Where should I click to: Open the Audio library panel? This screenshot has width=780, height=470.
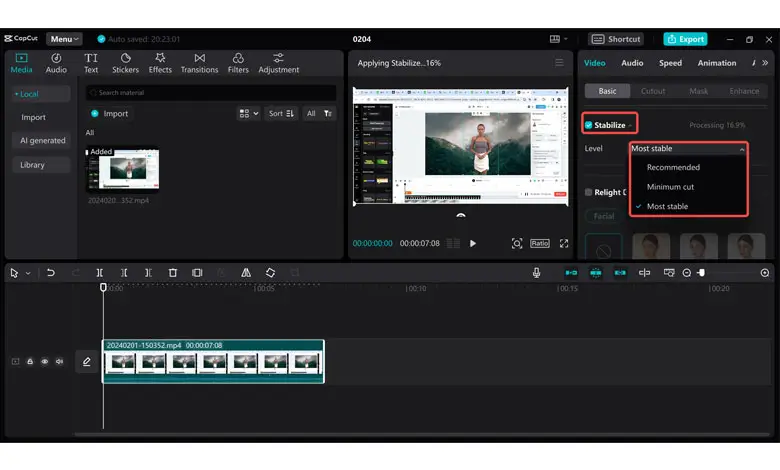coord(56,63)
